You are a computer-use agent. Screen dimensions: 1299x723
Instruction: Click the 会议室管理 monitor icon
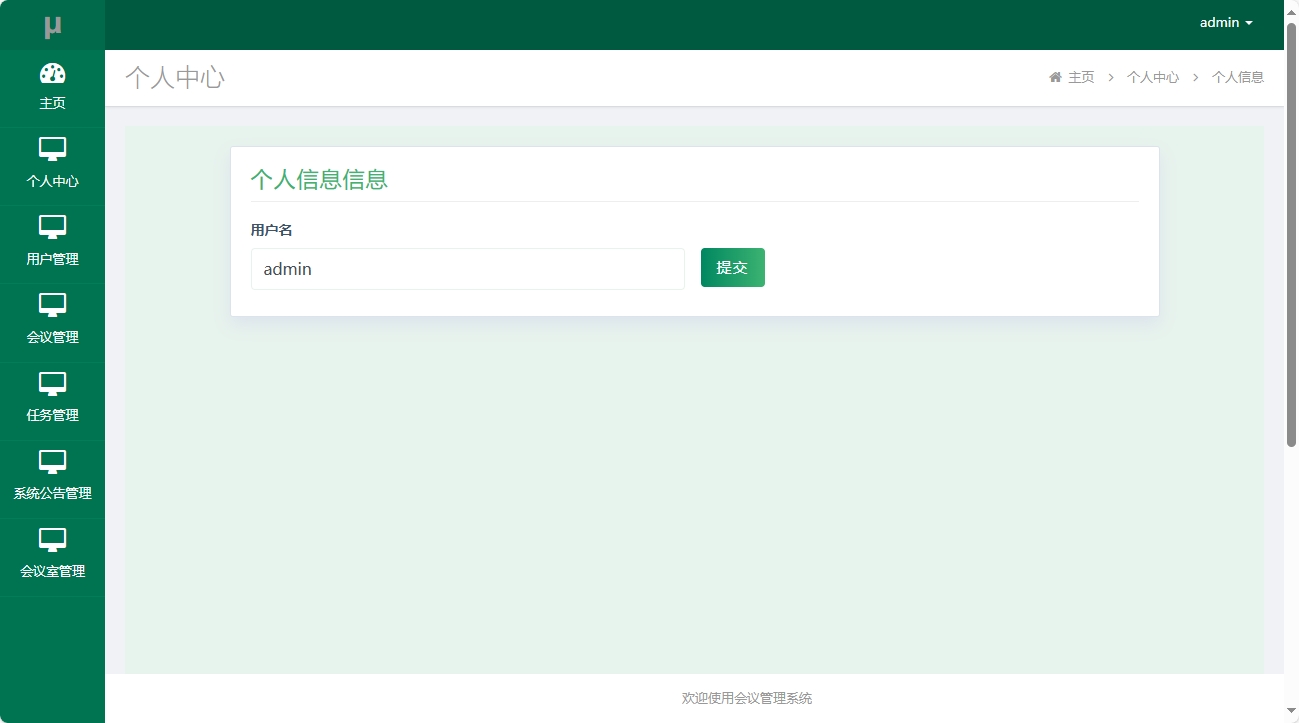click(x=53, y=541)
